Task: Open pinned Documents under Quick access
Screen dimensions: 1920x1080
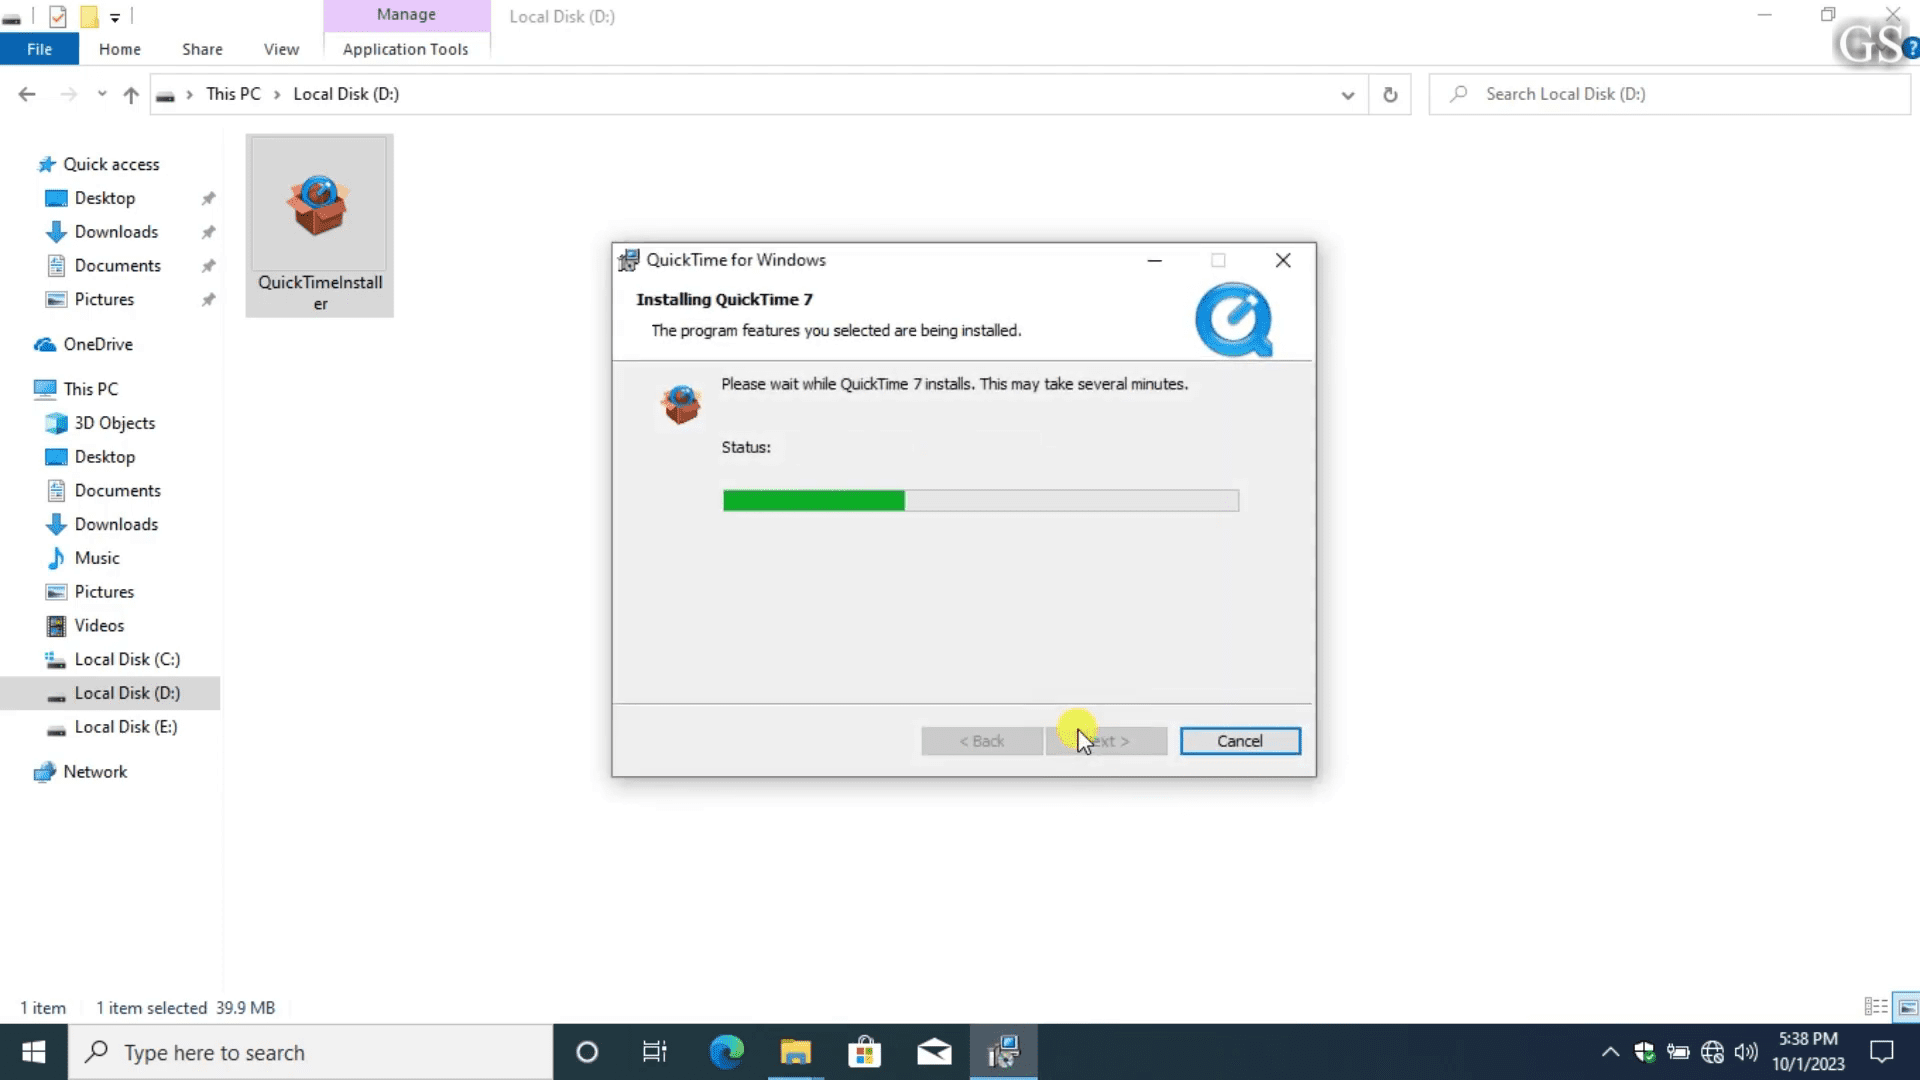Action: [x=117, y=266]
